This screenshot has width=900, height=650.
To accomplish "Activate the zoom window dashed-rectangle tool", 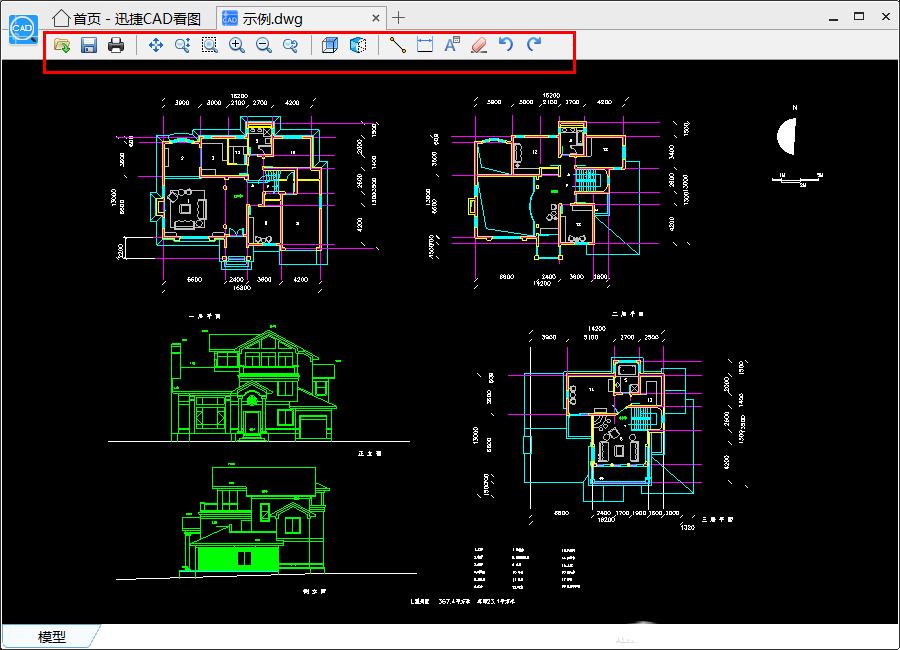I will click(210, 45).
